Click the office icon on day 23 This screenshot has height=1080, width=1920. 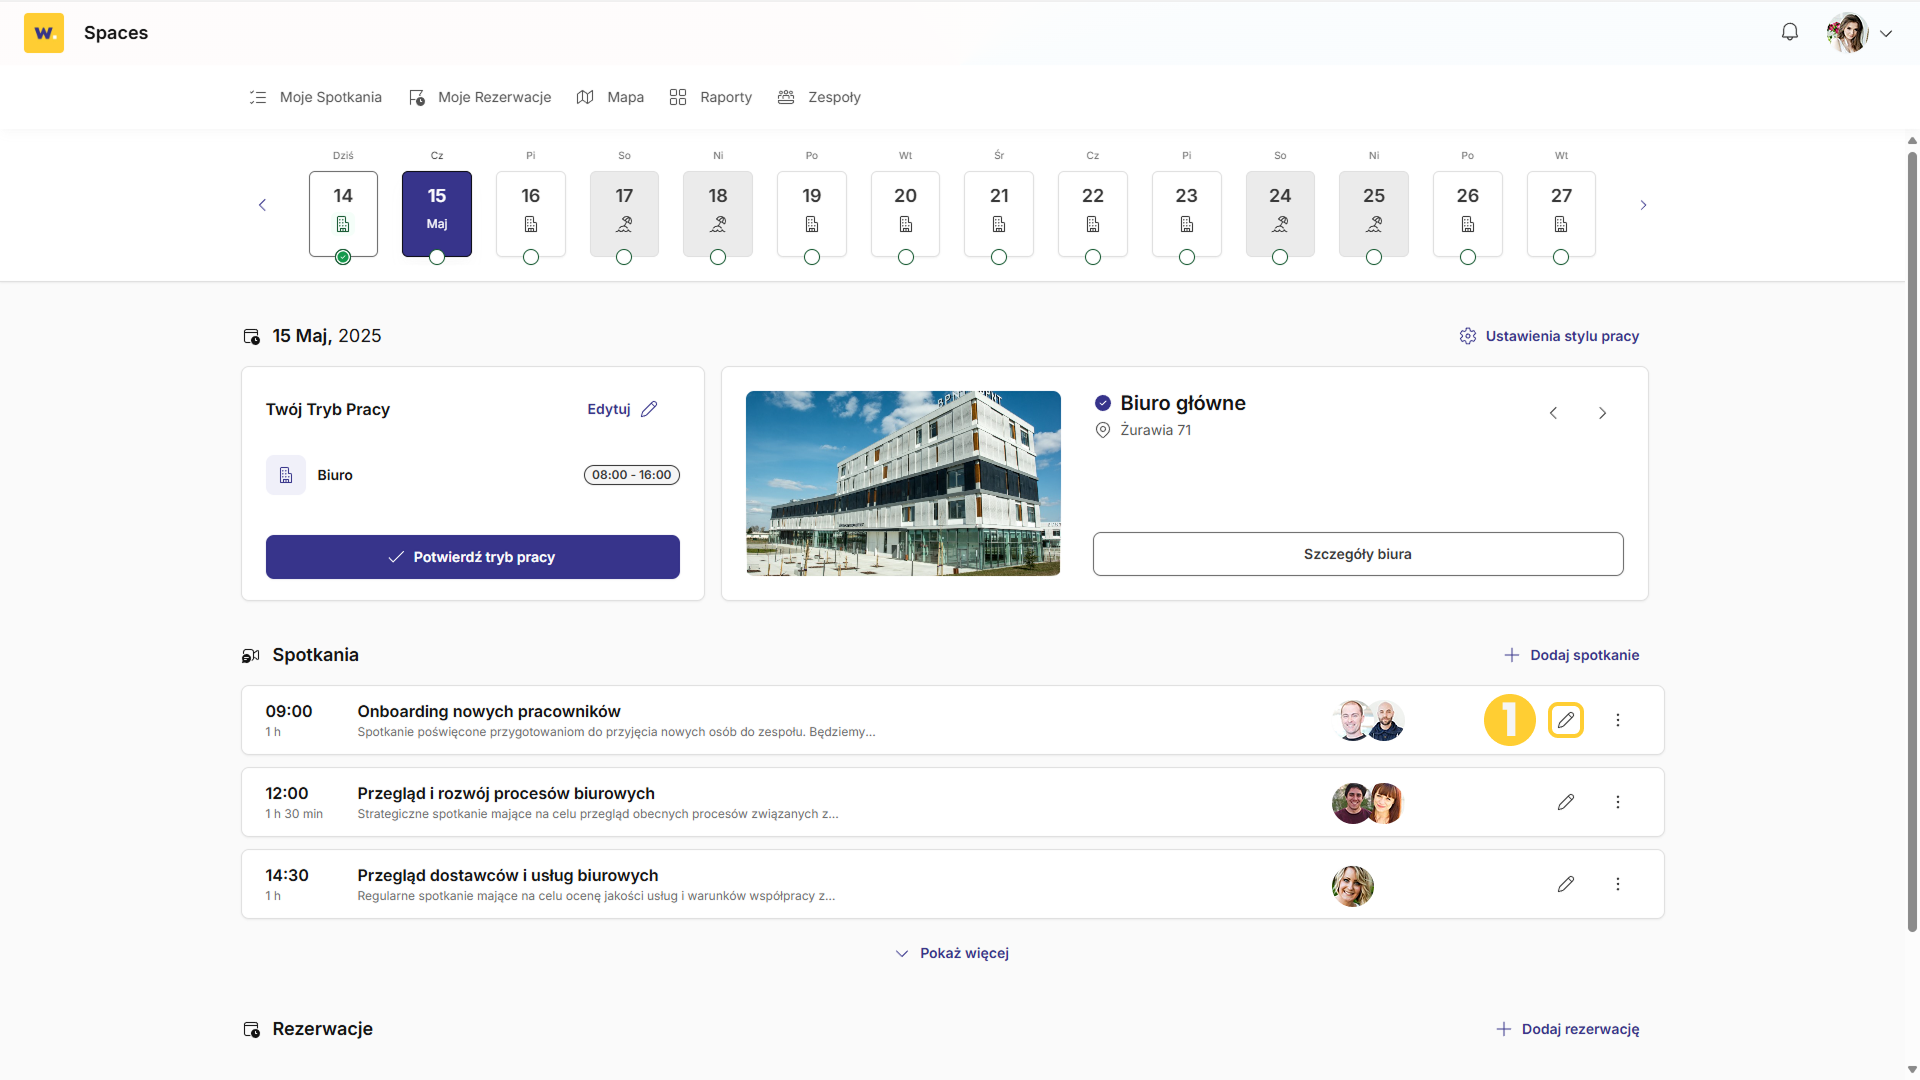pyautogui.click(x=1187, y=224)
